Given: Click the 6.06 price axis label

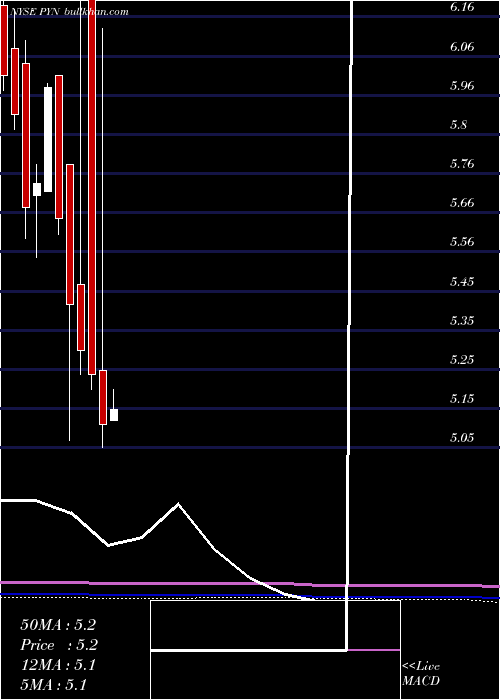Looking at the screenshot, I should click(462, 46).
